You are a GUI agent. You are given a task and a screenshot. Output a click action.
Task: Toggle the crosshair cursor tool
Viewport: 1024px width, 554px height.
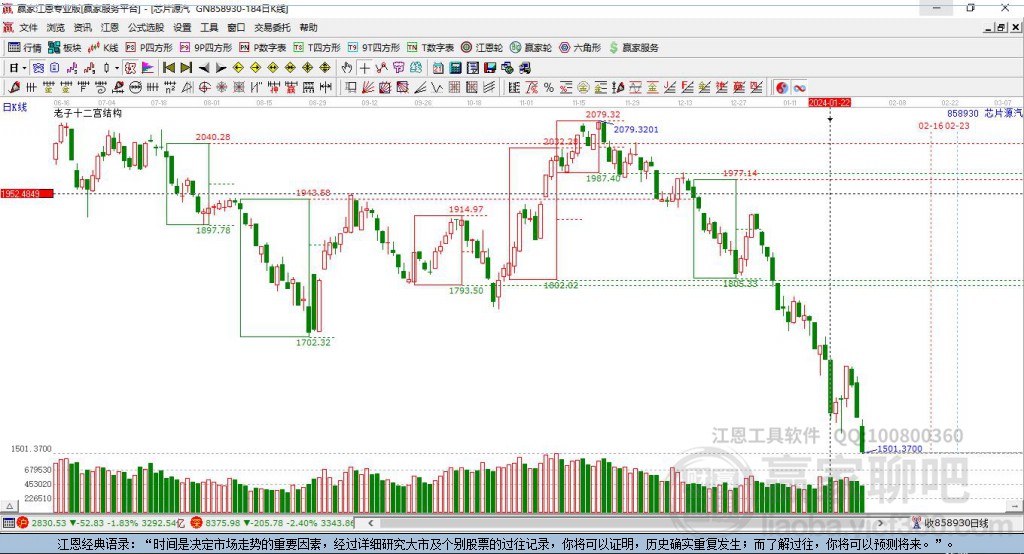364,68
